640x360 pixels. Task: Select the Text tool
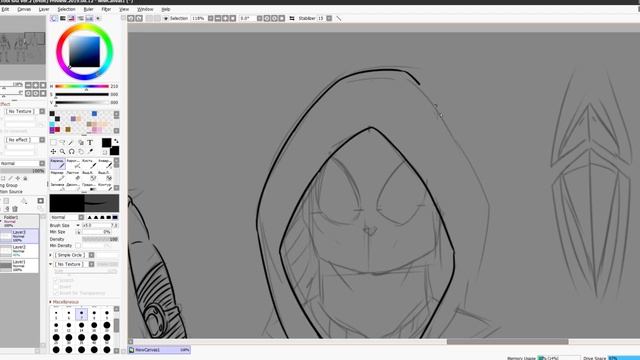90,142
